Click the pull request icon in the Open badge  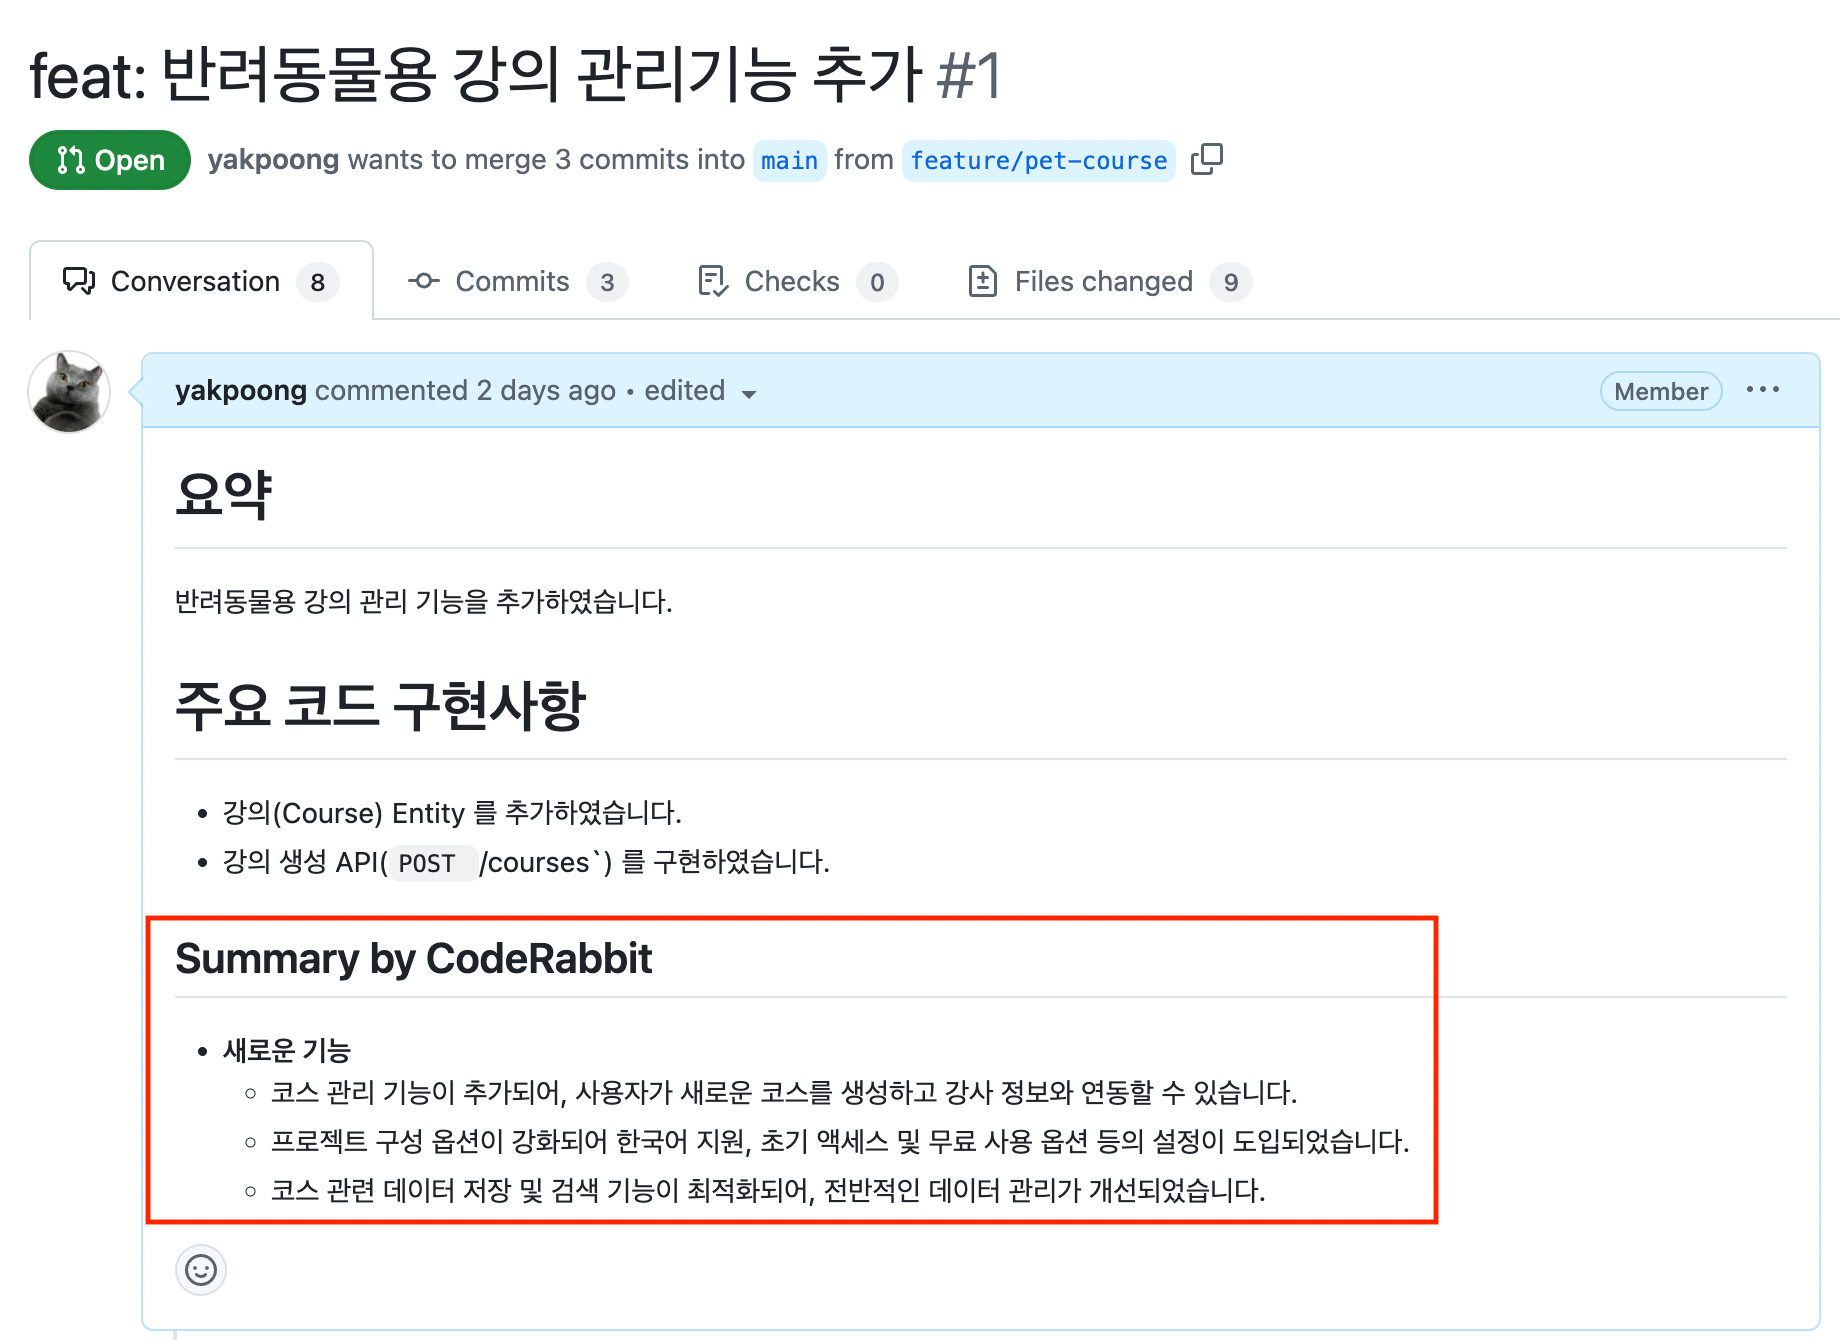[71, 160]
